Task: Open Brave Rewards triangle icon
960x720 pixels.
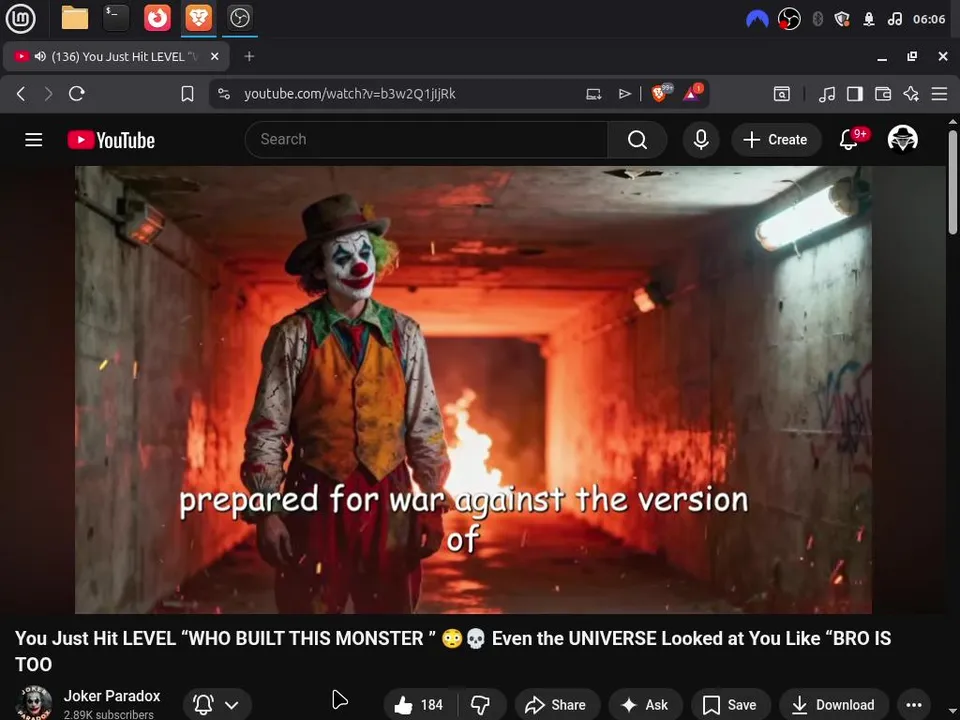Action: tap(692, 93)
